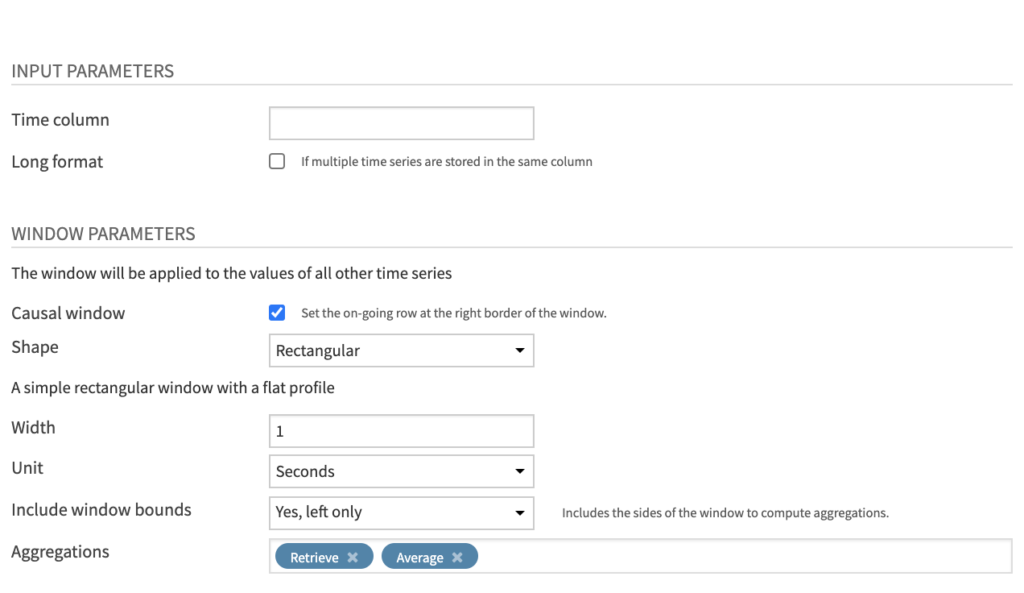1024x593 pixels.
Task: Click the X icon inside the Average chip
Action: tap(456, 556)
